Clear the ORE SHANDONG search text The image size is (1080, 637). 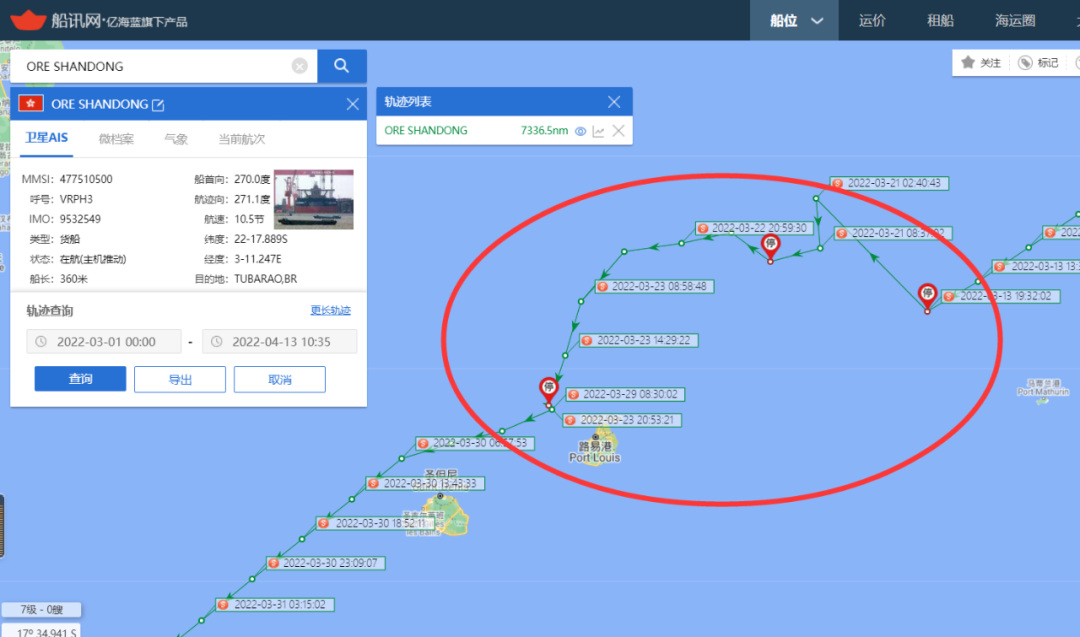(x=300, y=66)
